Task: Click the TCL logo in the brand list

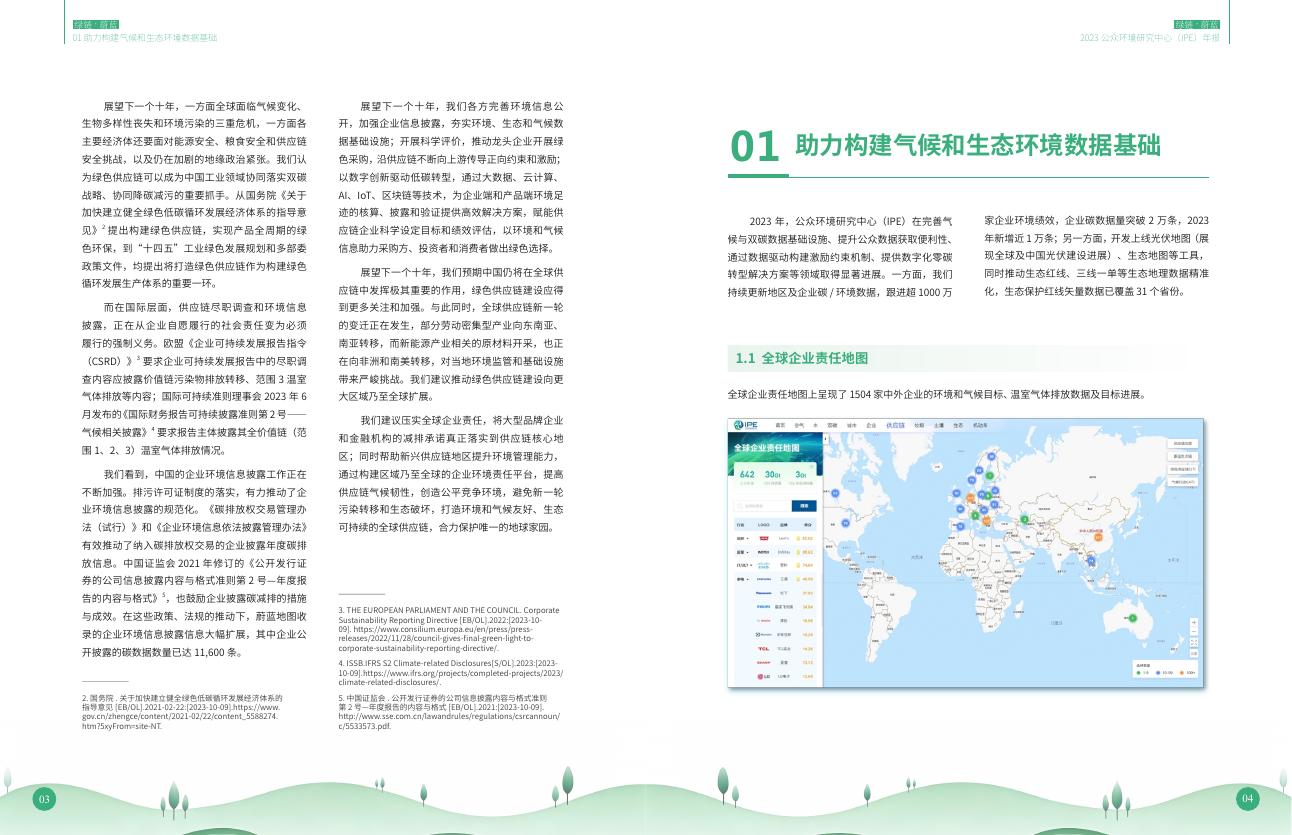Action: pyautogui.click(x=764, y=648)
